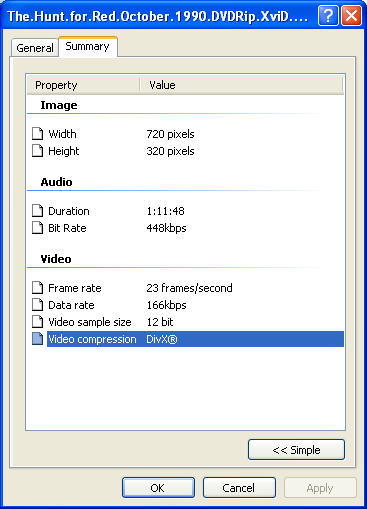Click the Frame rate property icon
Viewport: 367px width, 509px height.
click(x=37, y=288)
